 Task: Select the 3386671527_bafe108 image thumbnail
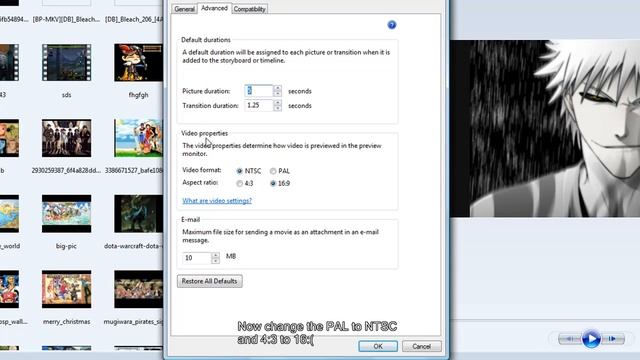(x=138, y=138)
